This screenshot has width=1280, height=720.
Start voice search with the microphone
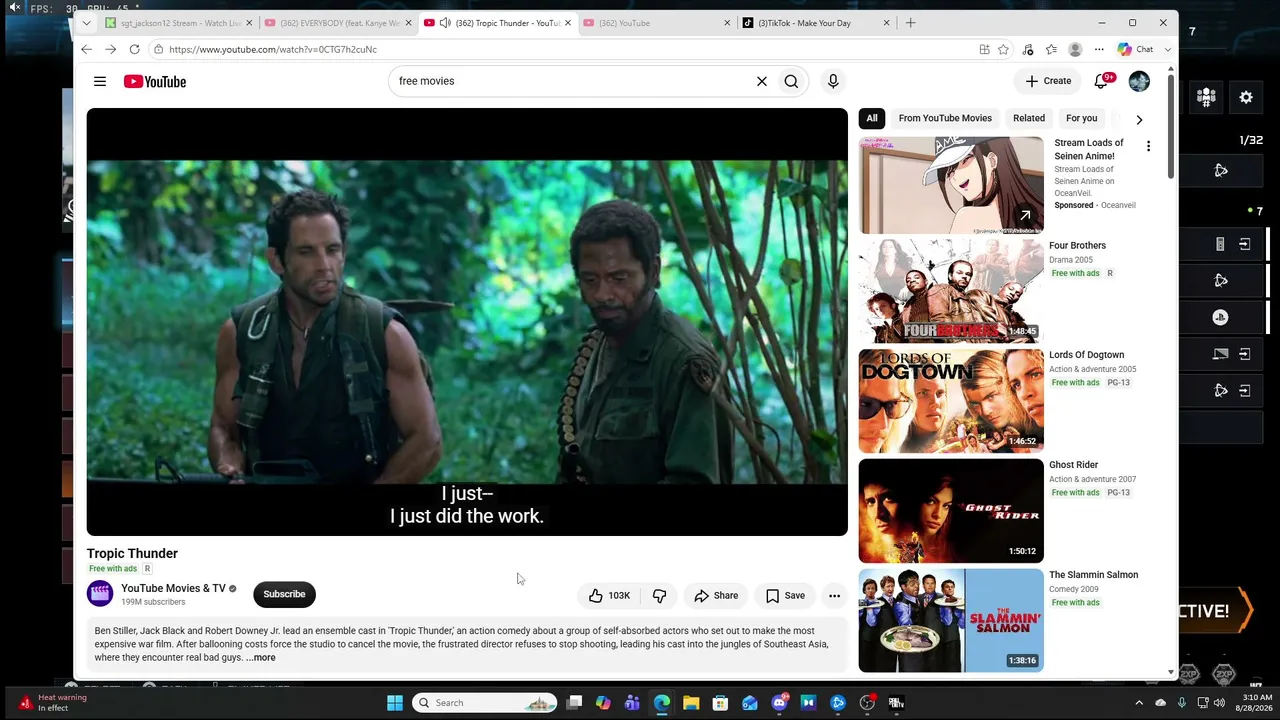(x=833, y=81)
